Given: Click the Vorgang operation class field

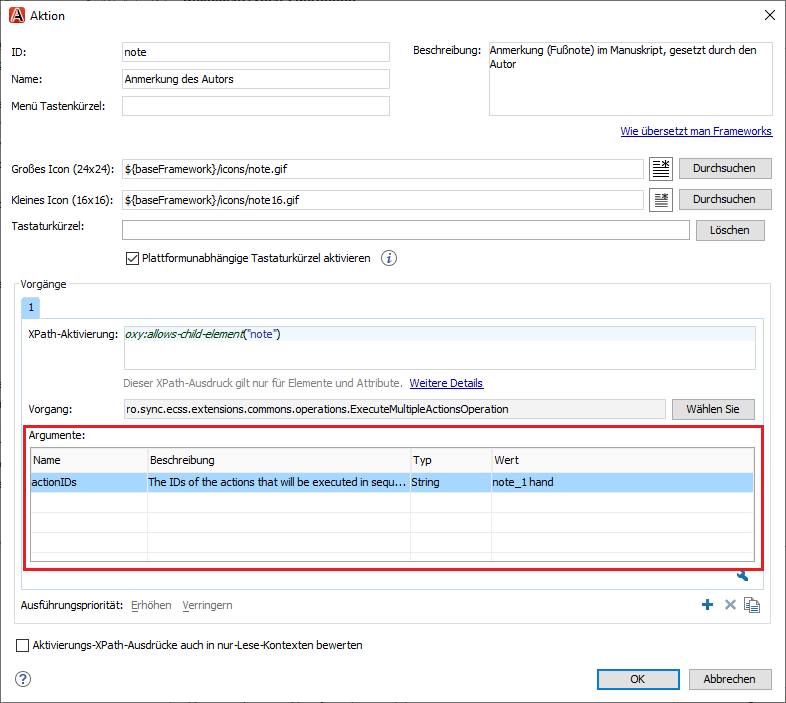Looking at the screenshot, I should (x=395, y=409).
